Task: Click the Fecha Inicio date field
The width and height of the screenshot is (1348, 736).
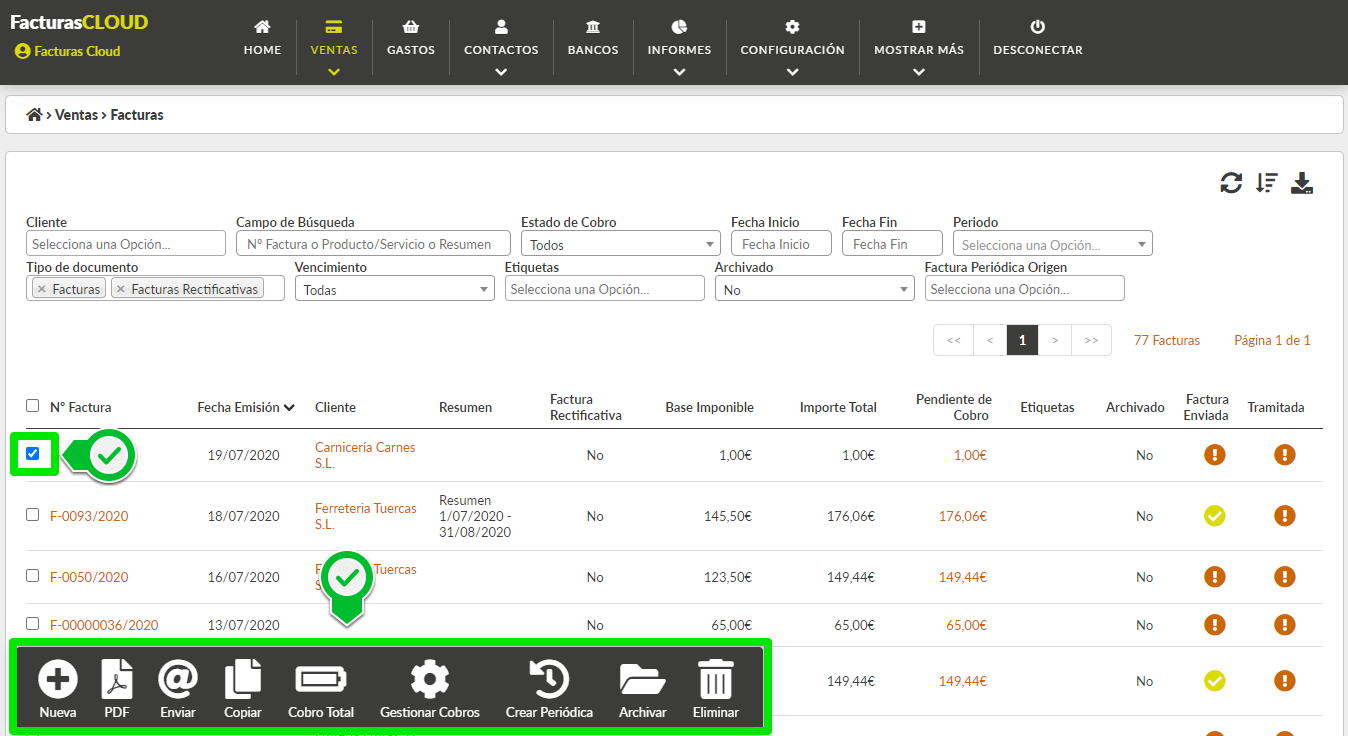Action: (x=781, y=244)
